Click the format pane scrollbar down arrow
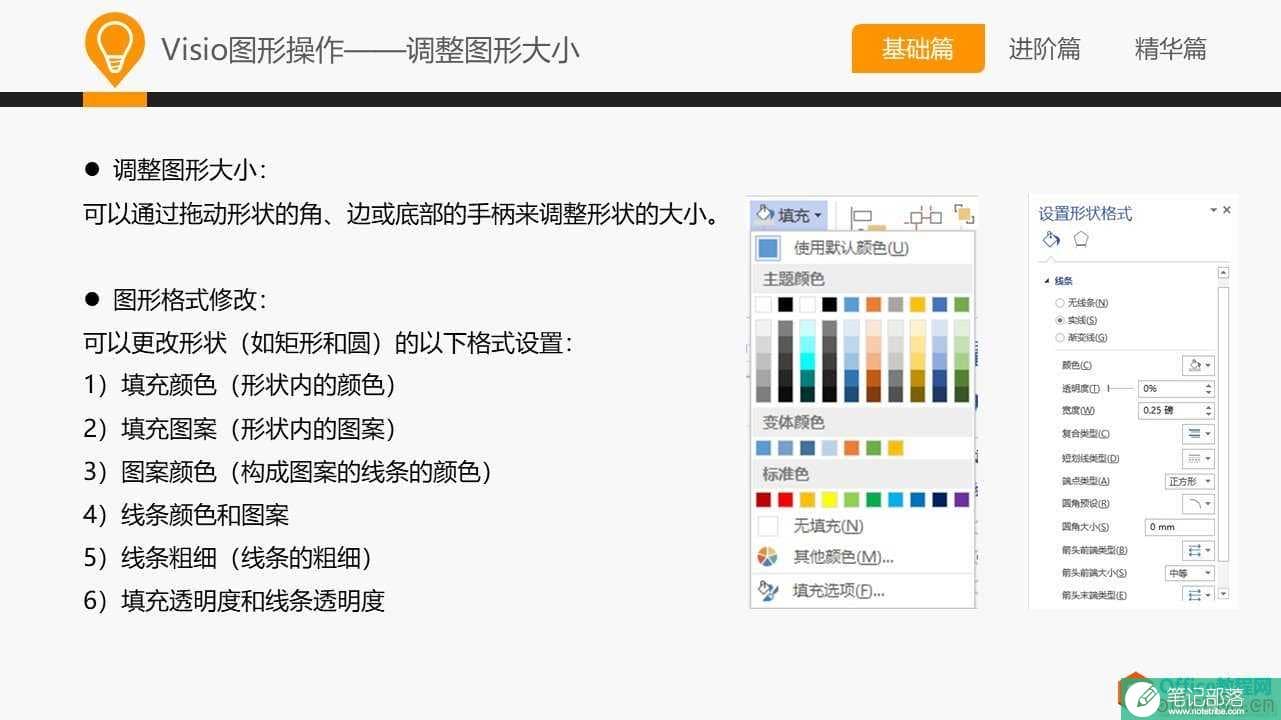Image resolution: width=1281 pixels, height=720 pixels. (x=1223, y=594)
